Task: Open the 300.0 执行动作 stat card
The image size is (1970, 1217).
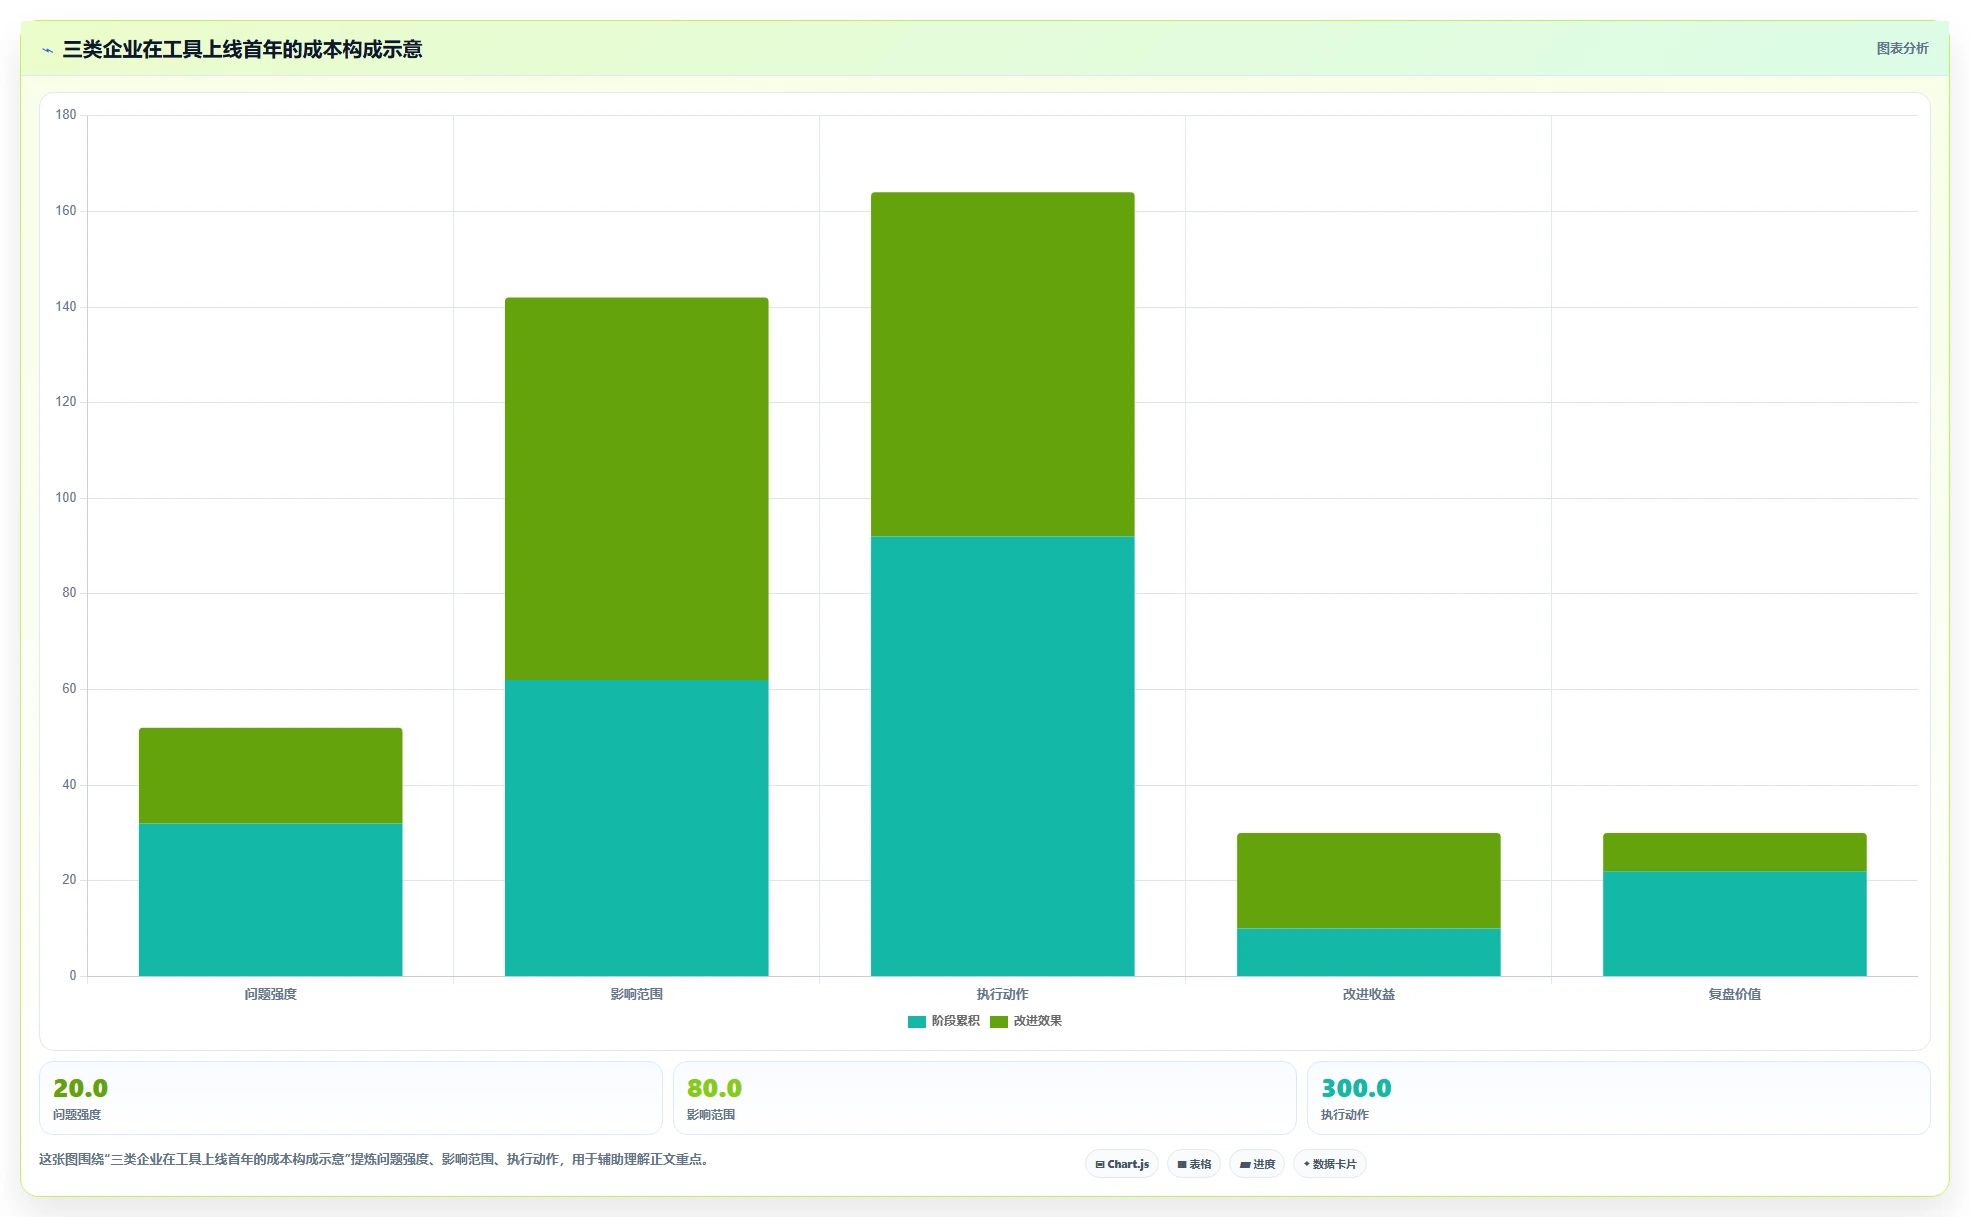Action: tap(1619, 1098)
